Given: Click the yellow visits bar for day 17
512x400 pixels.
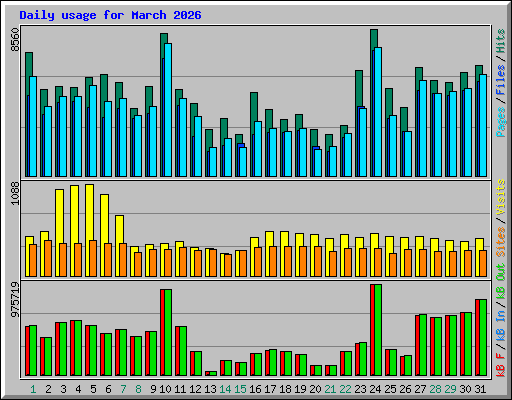Looking at the screenshot, I should pyautogui.click(x=269, y=239).
